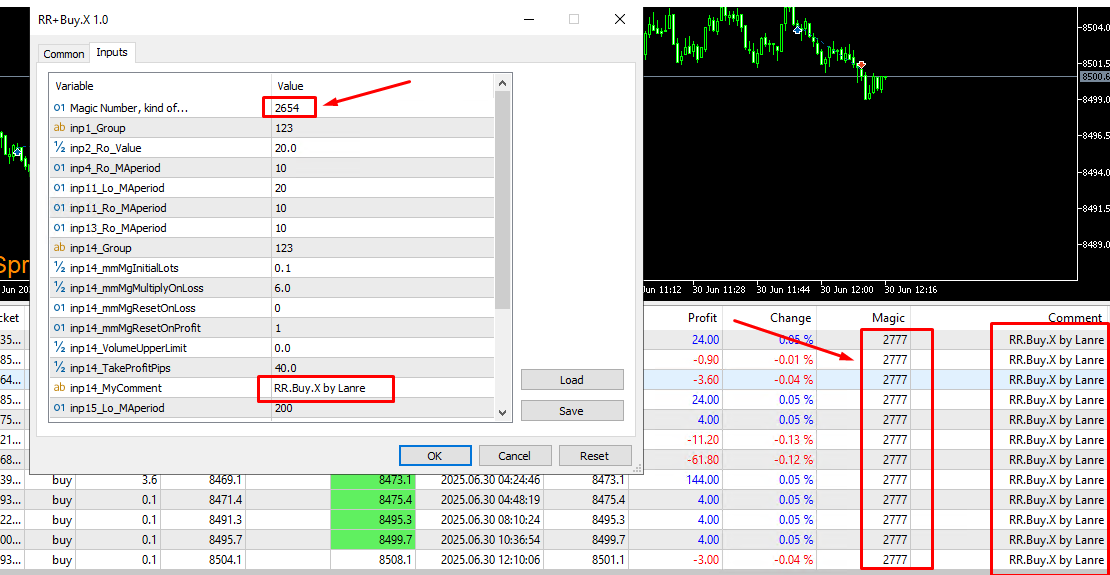
Task: Click the open price 8469.1 cell
Action: (x=204, y=480)
